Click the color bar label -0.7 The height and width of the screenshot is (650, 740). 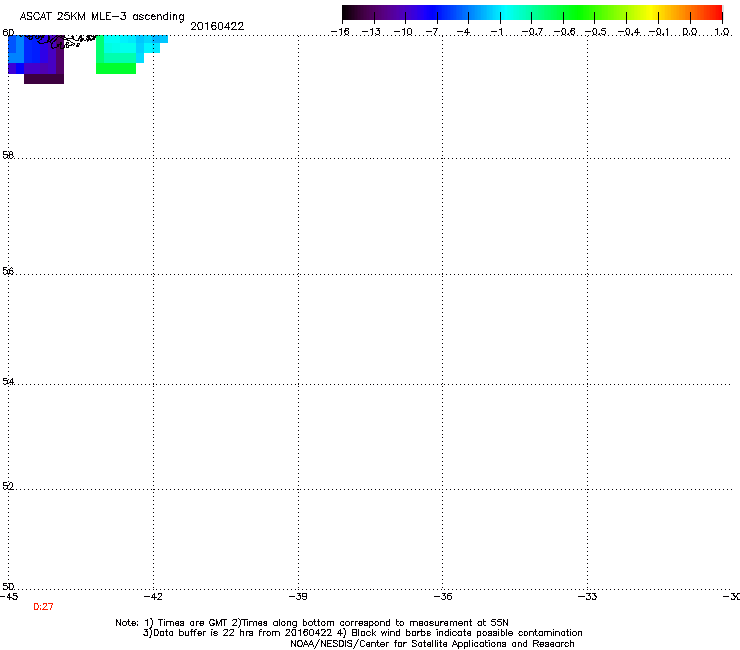click(532, 32)
